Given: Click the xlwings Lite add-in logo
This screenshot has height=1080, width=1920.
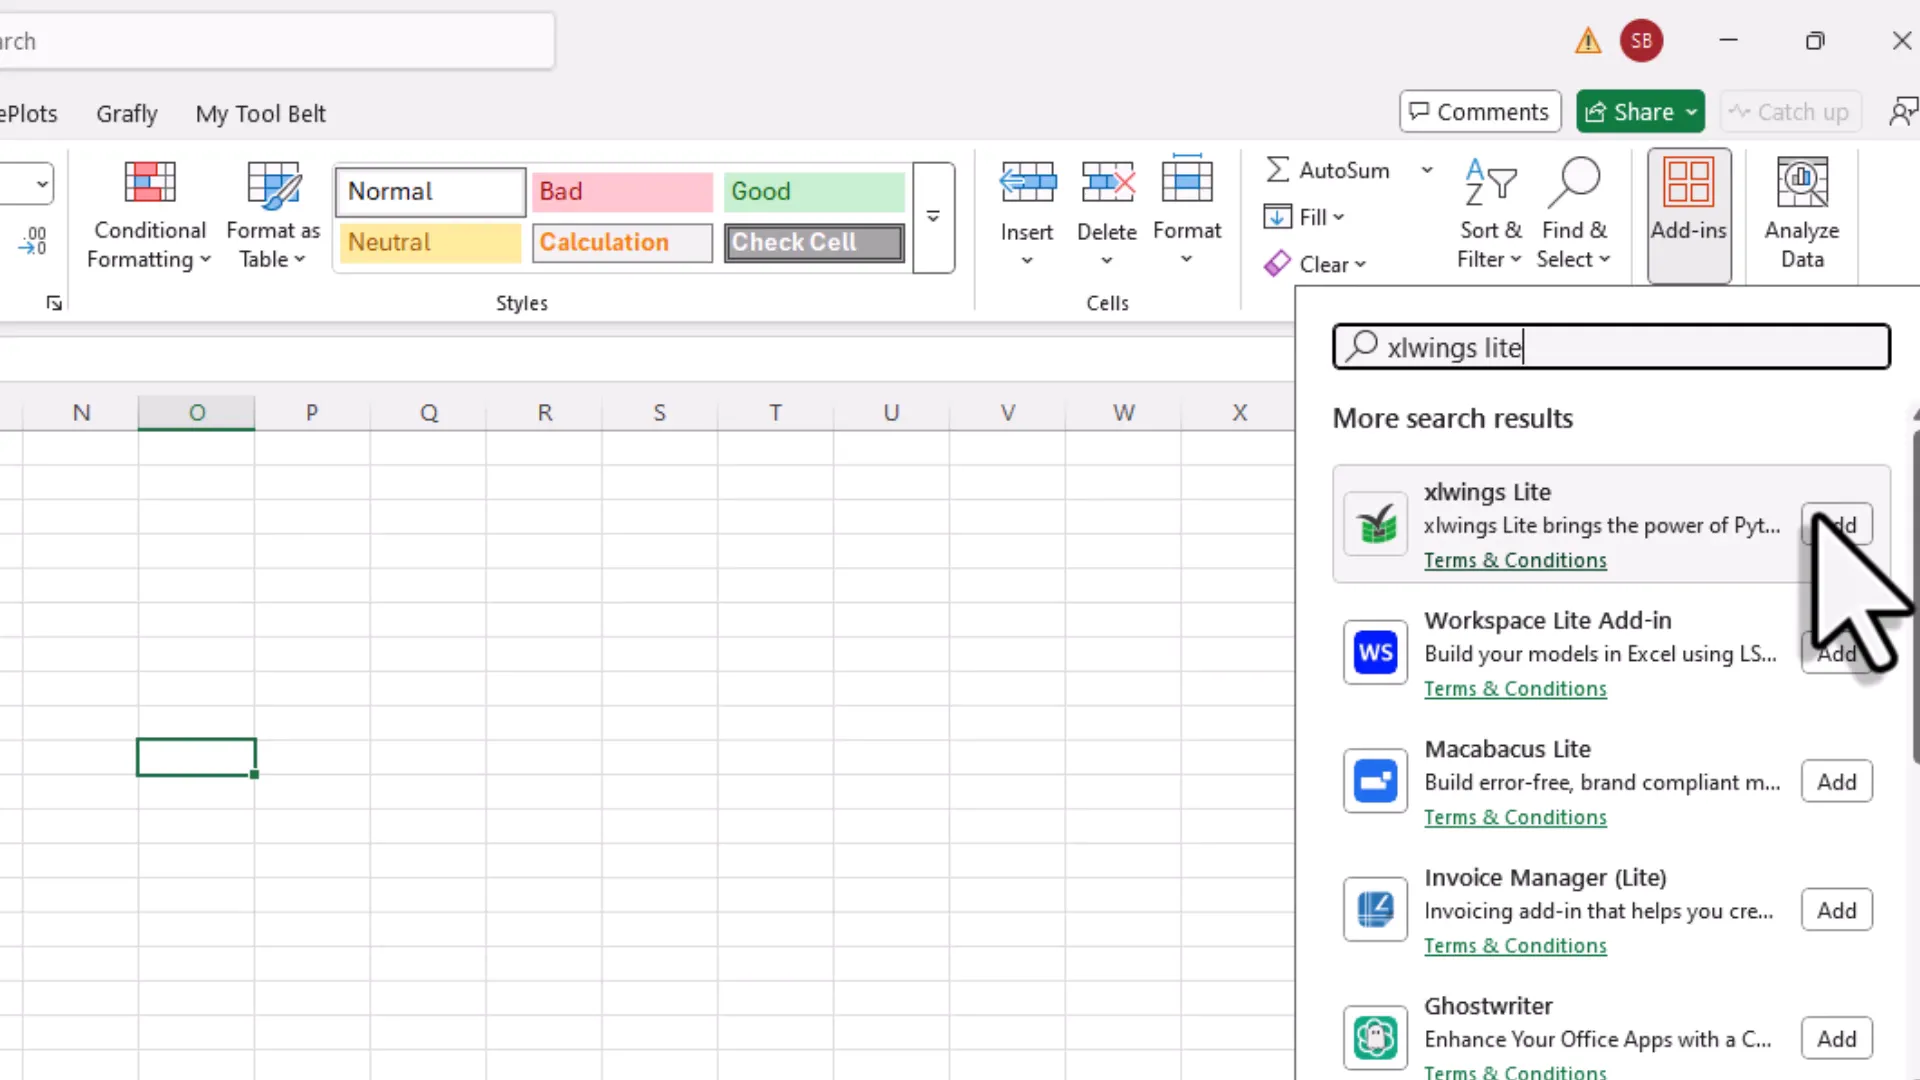Looking at the screenshot, I should click(x=1375, y=524).
